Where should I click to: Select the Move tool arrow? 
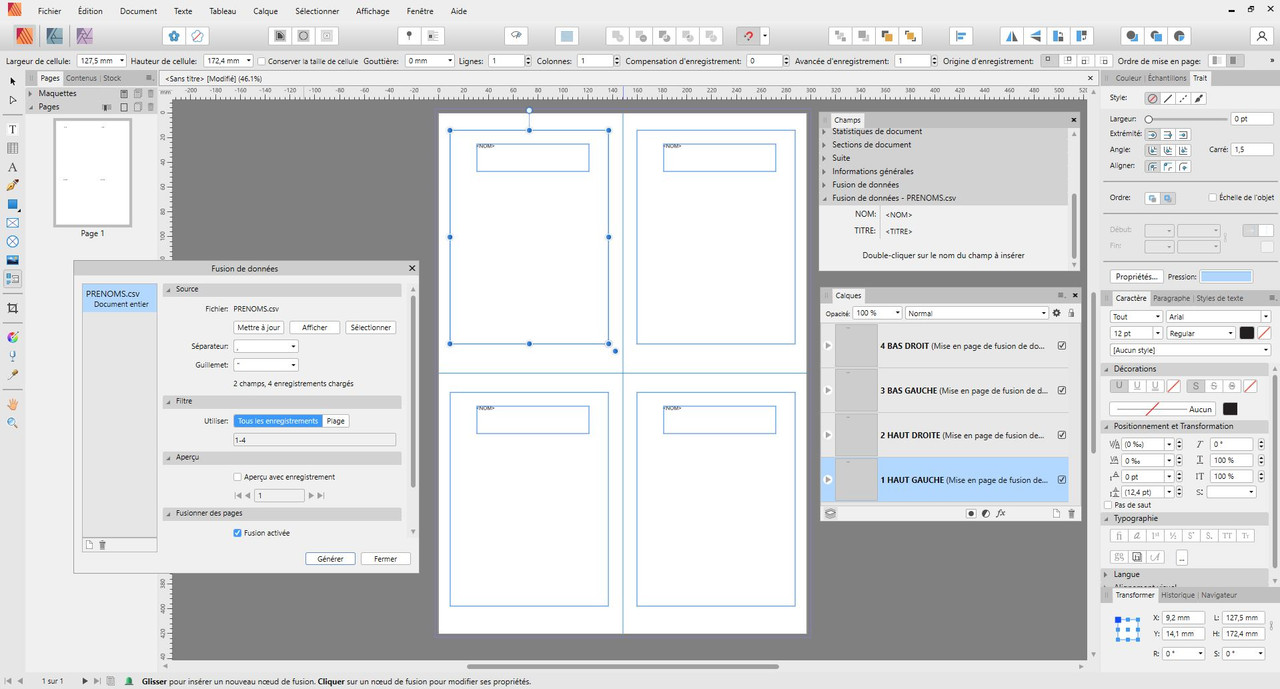coord(13,81)
